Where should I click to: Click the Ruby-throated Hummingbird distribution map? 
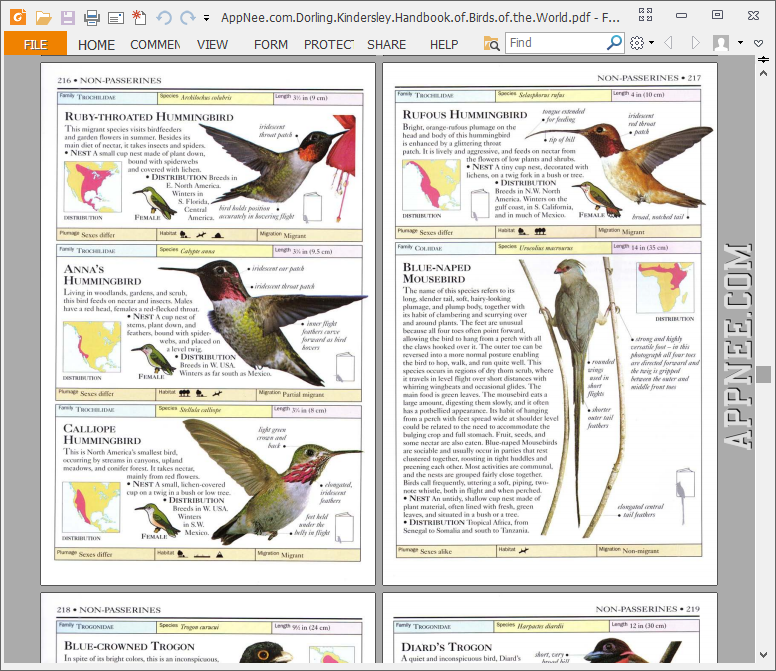coord(93,187)
